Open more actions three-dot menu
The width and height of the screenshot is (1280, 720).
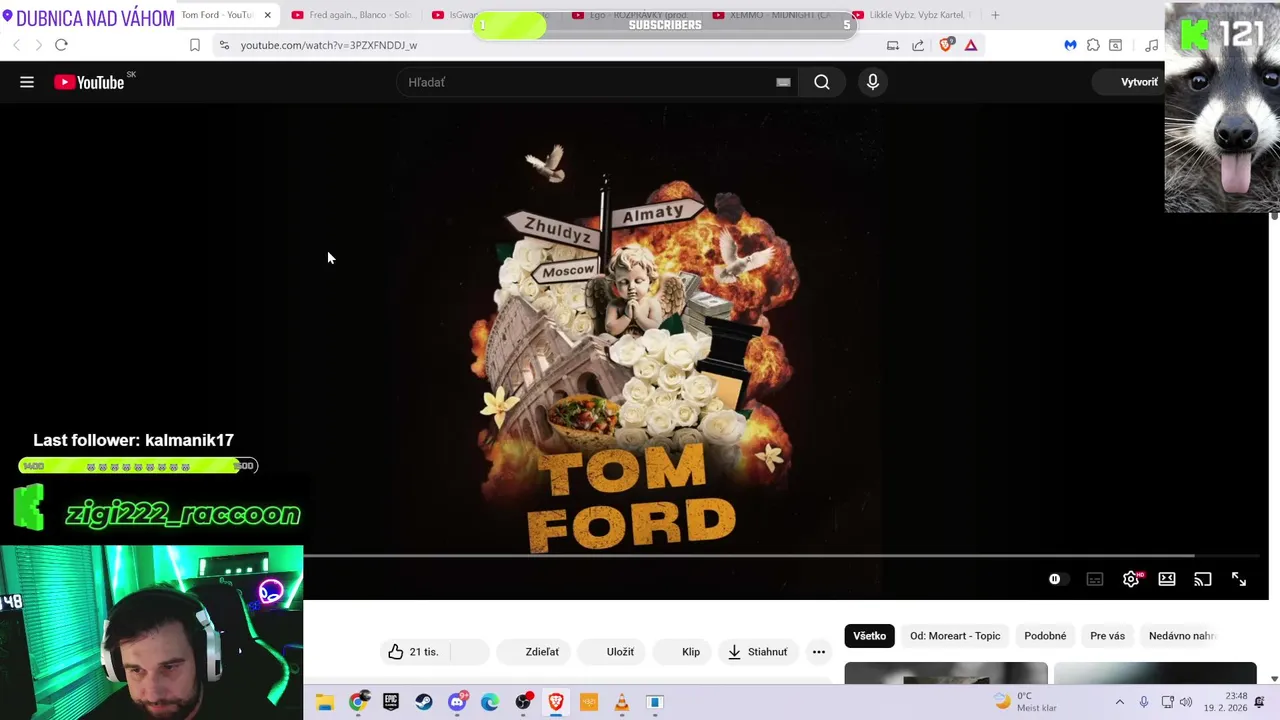[x=819, y=652]
